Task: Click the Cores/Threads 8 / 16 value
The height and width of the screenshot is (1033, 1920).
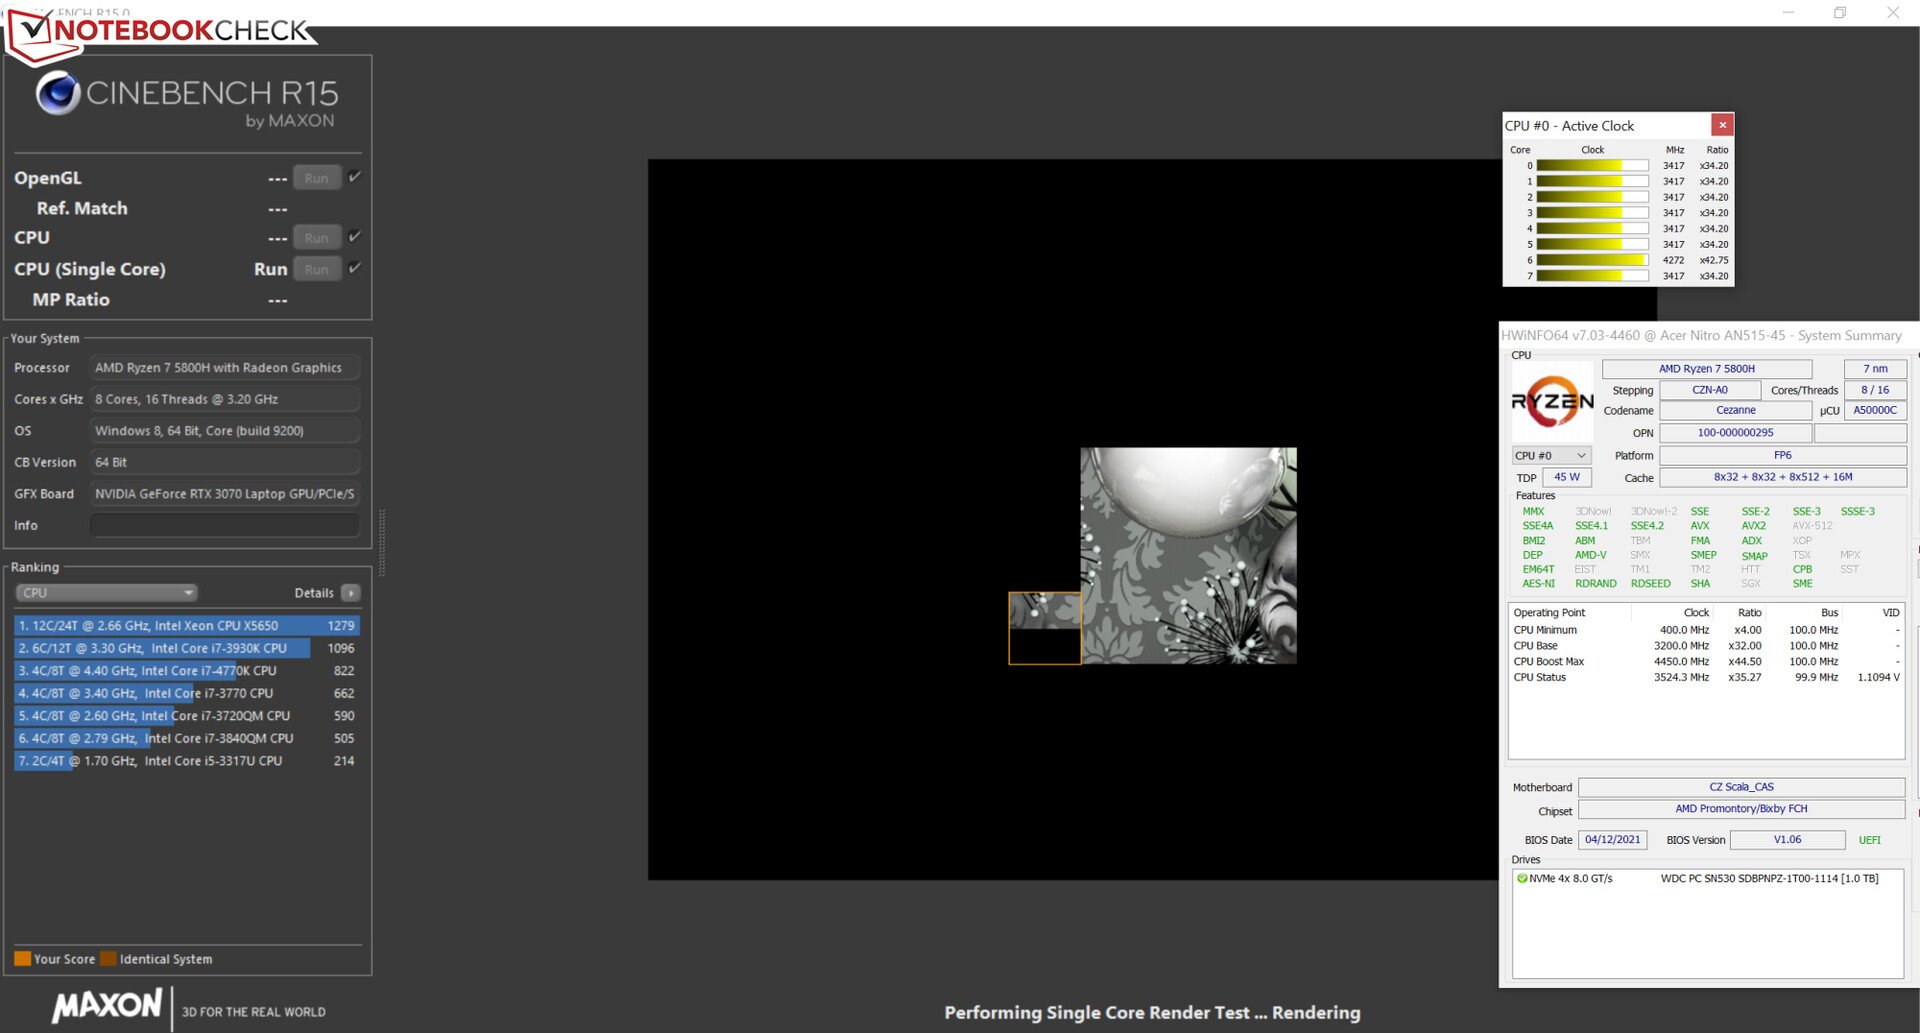Action: point(1875,391)
